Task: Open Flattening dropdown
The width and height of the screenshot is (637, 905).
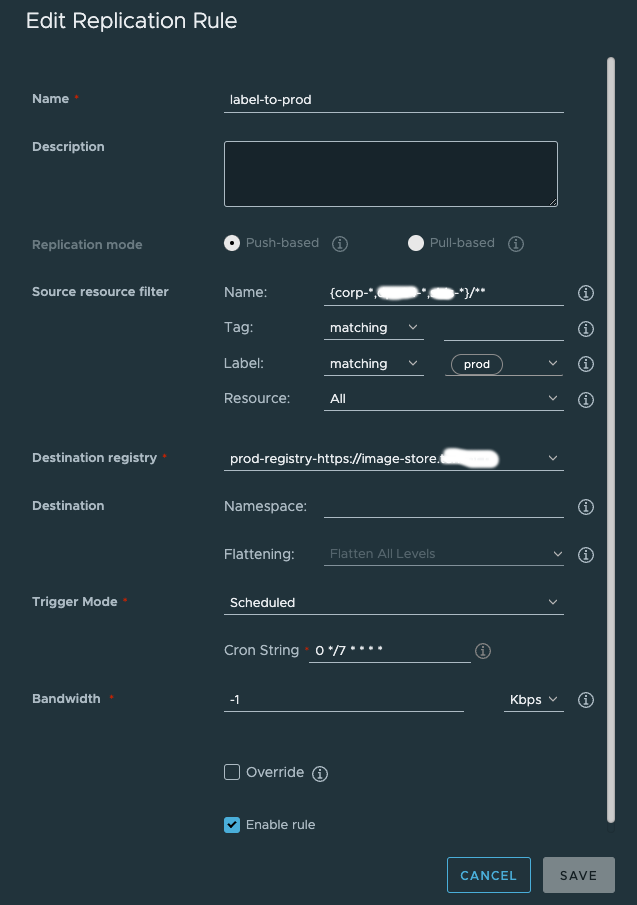Action: pyautogui.click(x=444, y=554)
